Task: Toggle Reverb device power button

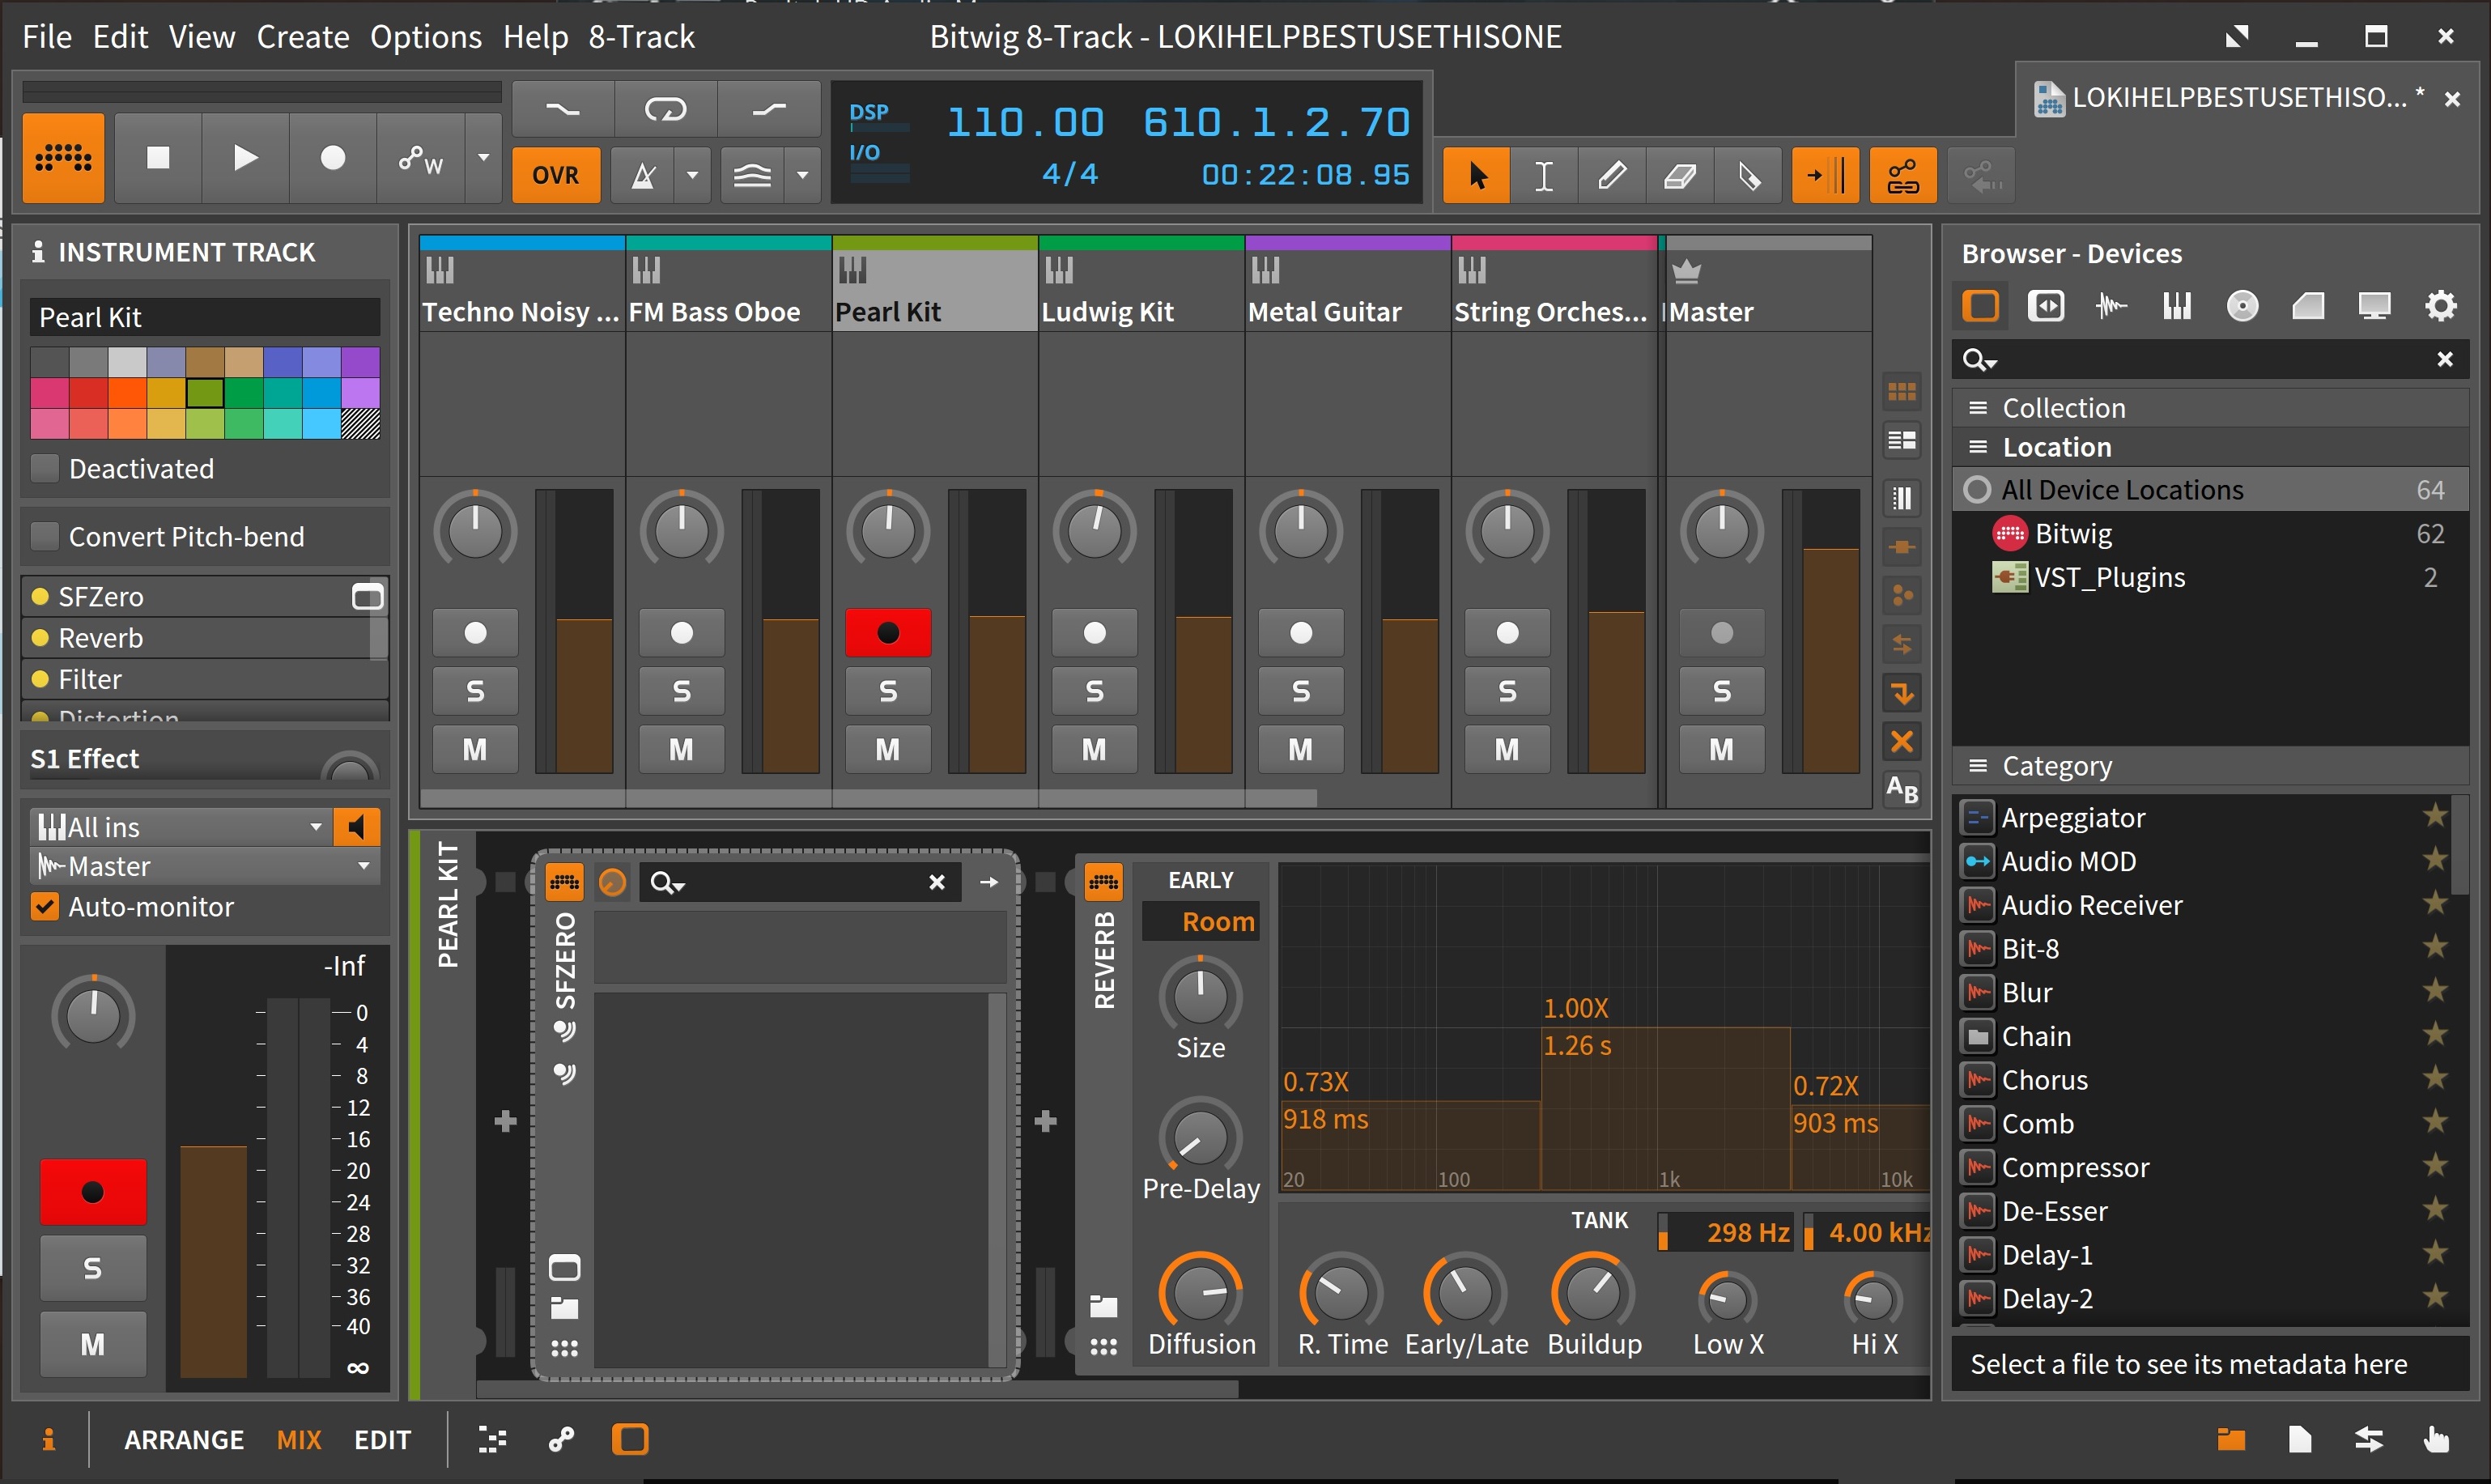Action: [1104, 882]
